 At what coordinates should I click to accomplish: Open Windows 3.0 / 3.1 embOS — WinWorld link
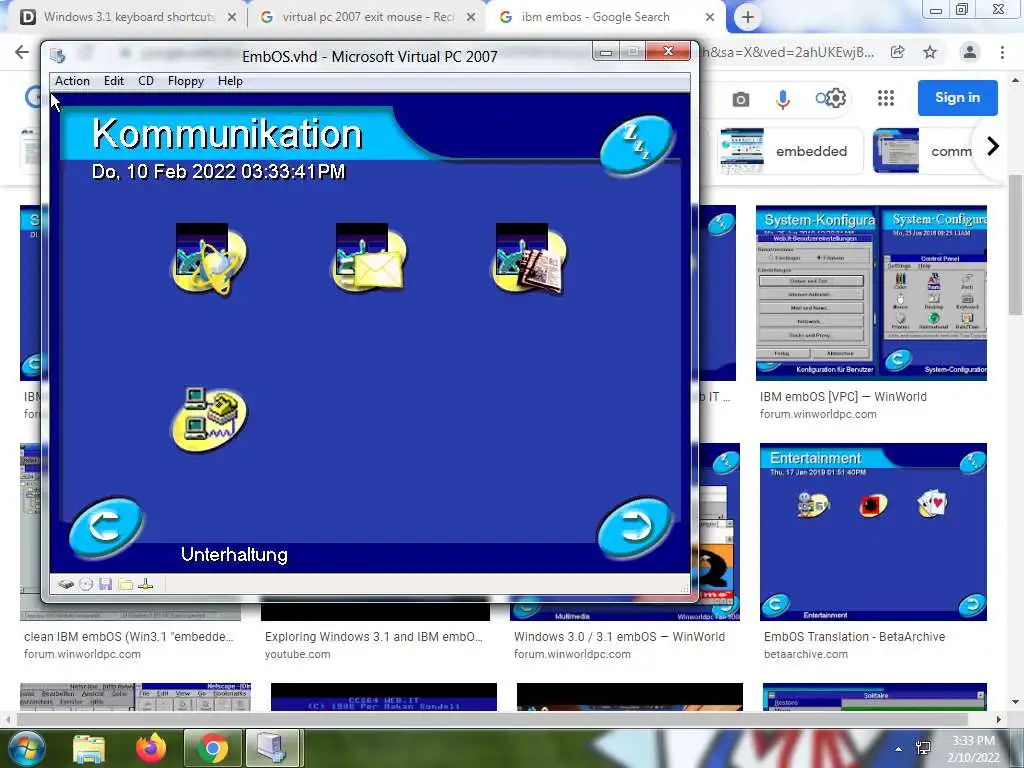[619, 637]
